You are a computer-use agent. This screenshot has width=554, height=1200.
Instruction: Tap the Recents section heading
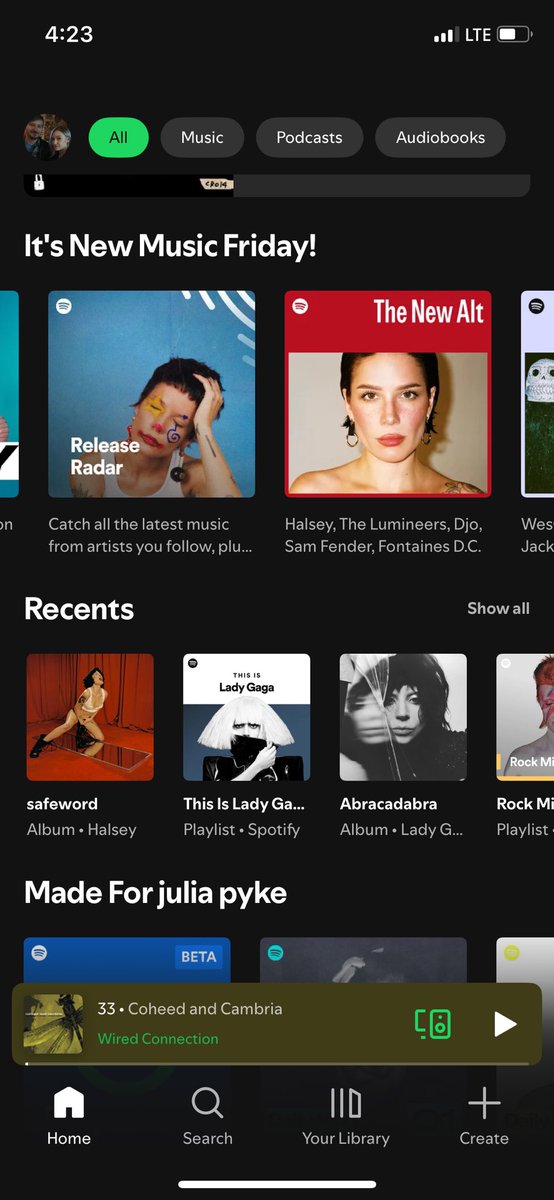[79, 608]
